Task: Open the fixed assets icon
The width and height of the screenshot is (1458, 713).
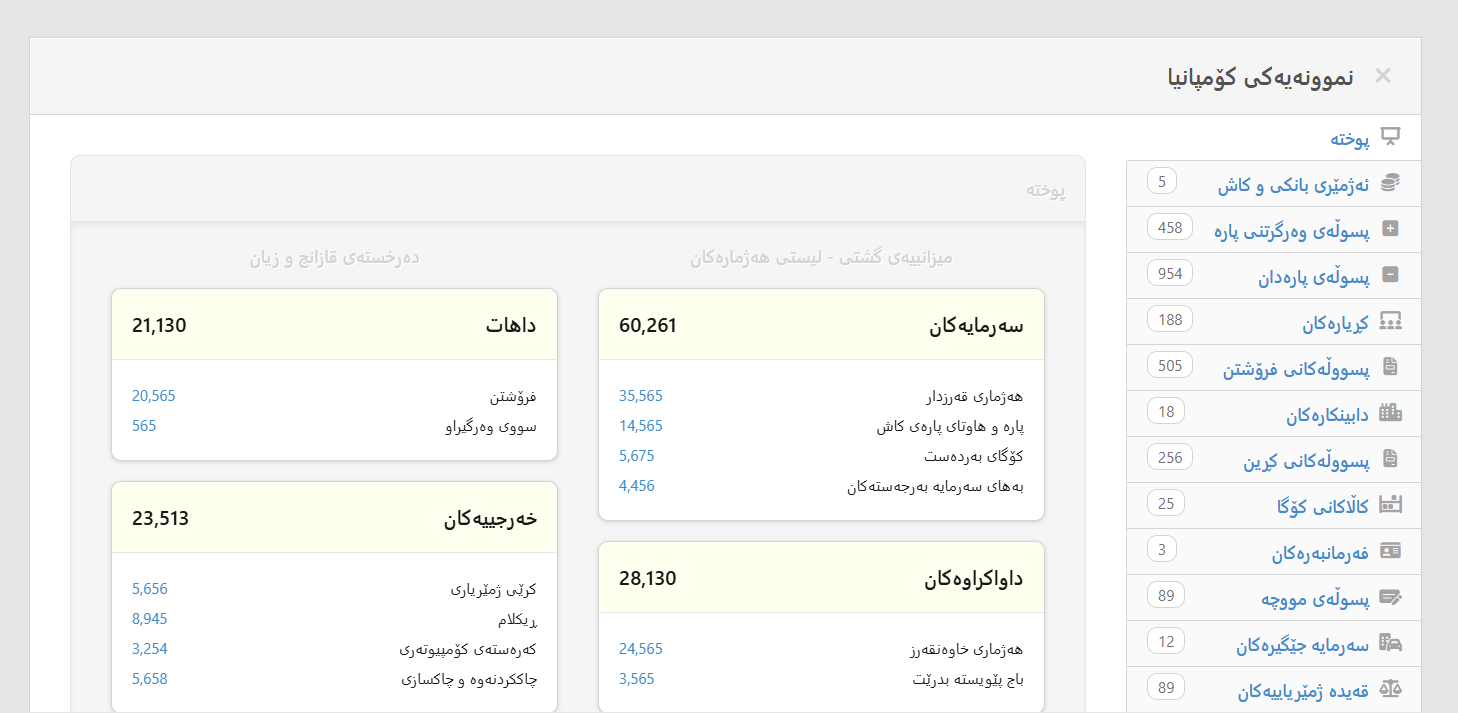Action: 1390,641
